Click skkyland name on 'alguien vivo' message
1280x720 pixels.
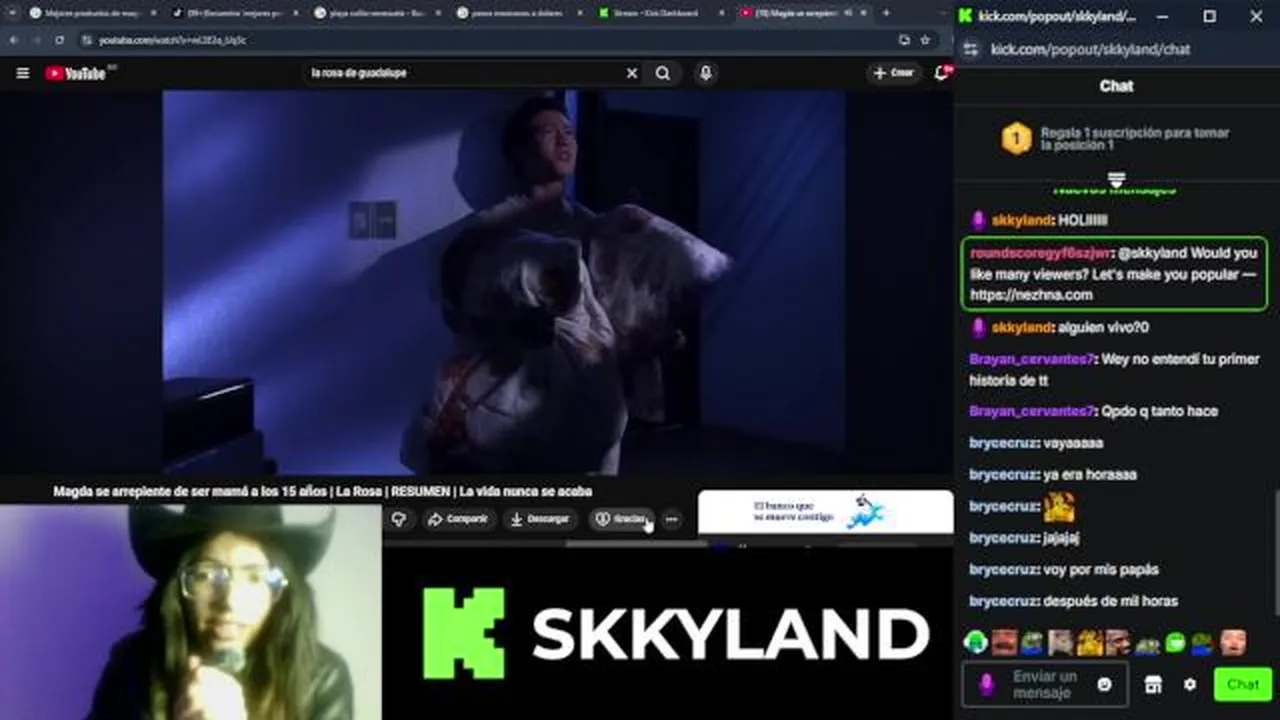tap(1021, 327)
